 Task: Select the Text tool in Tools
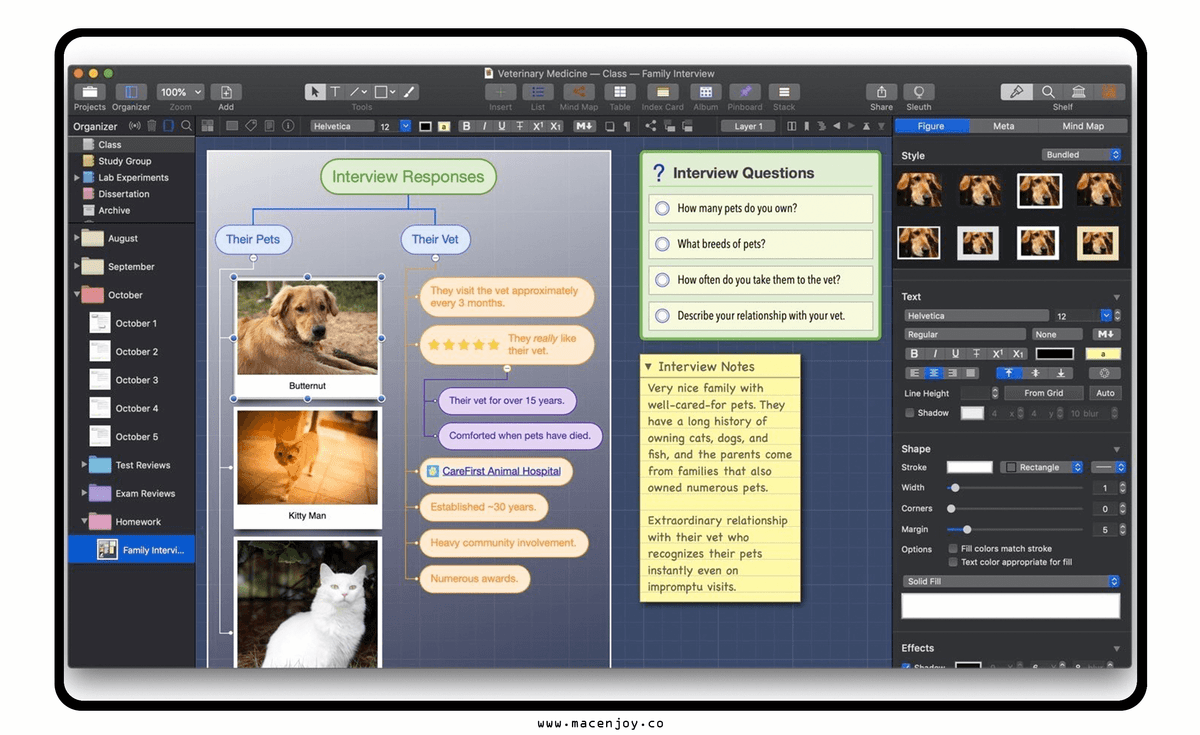pos(335,92)
